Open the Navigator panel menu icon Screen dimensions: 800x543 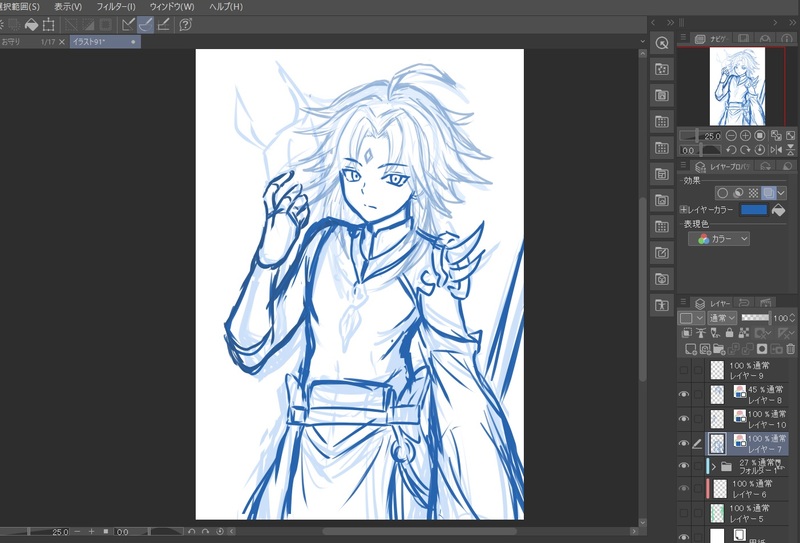click(x=683, y=37)
